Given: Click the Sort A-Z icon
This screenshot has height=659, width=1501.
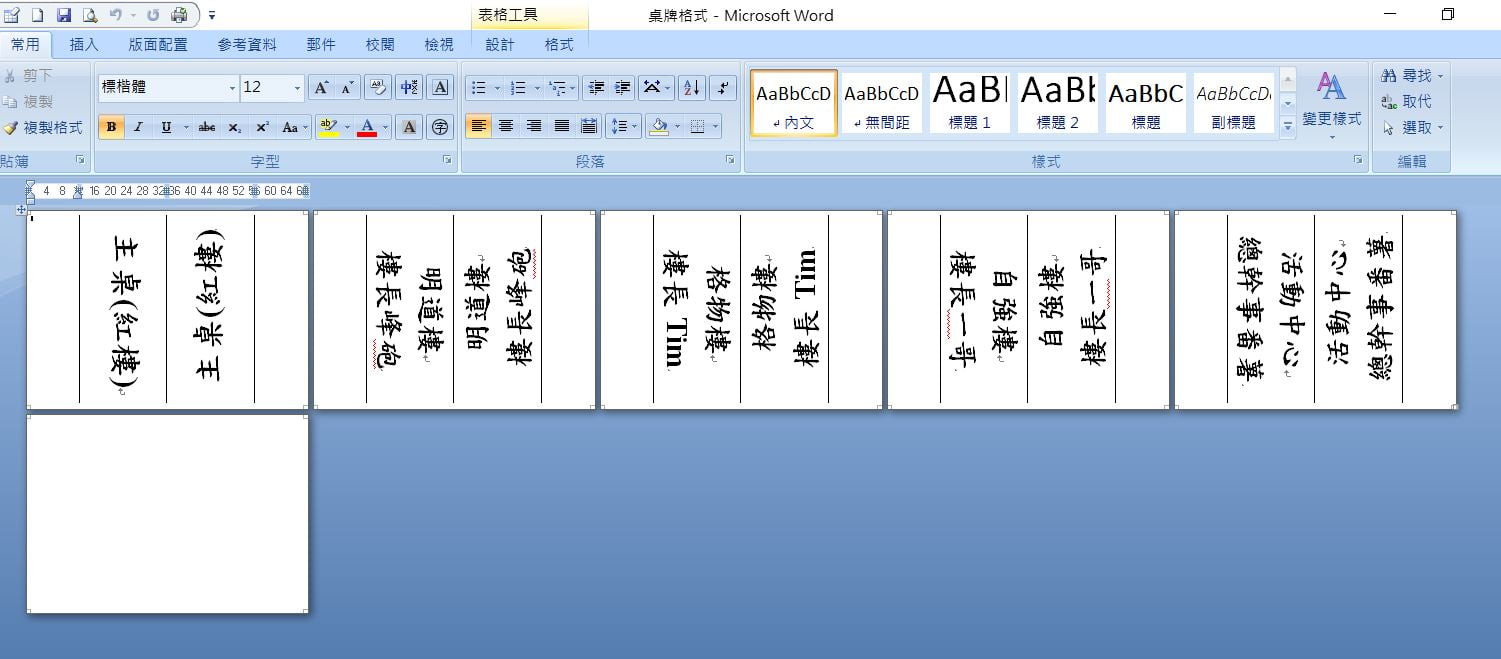Looking at the screenshot, I should point(692,88).
